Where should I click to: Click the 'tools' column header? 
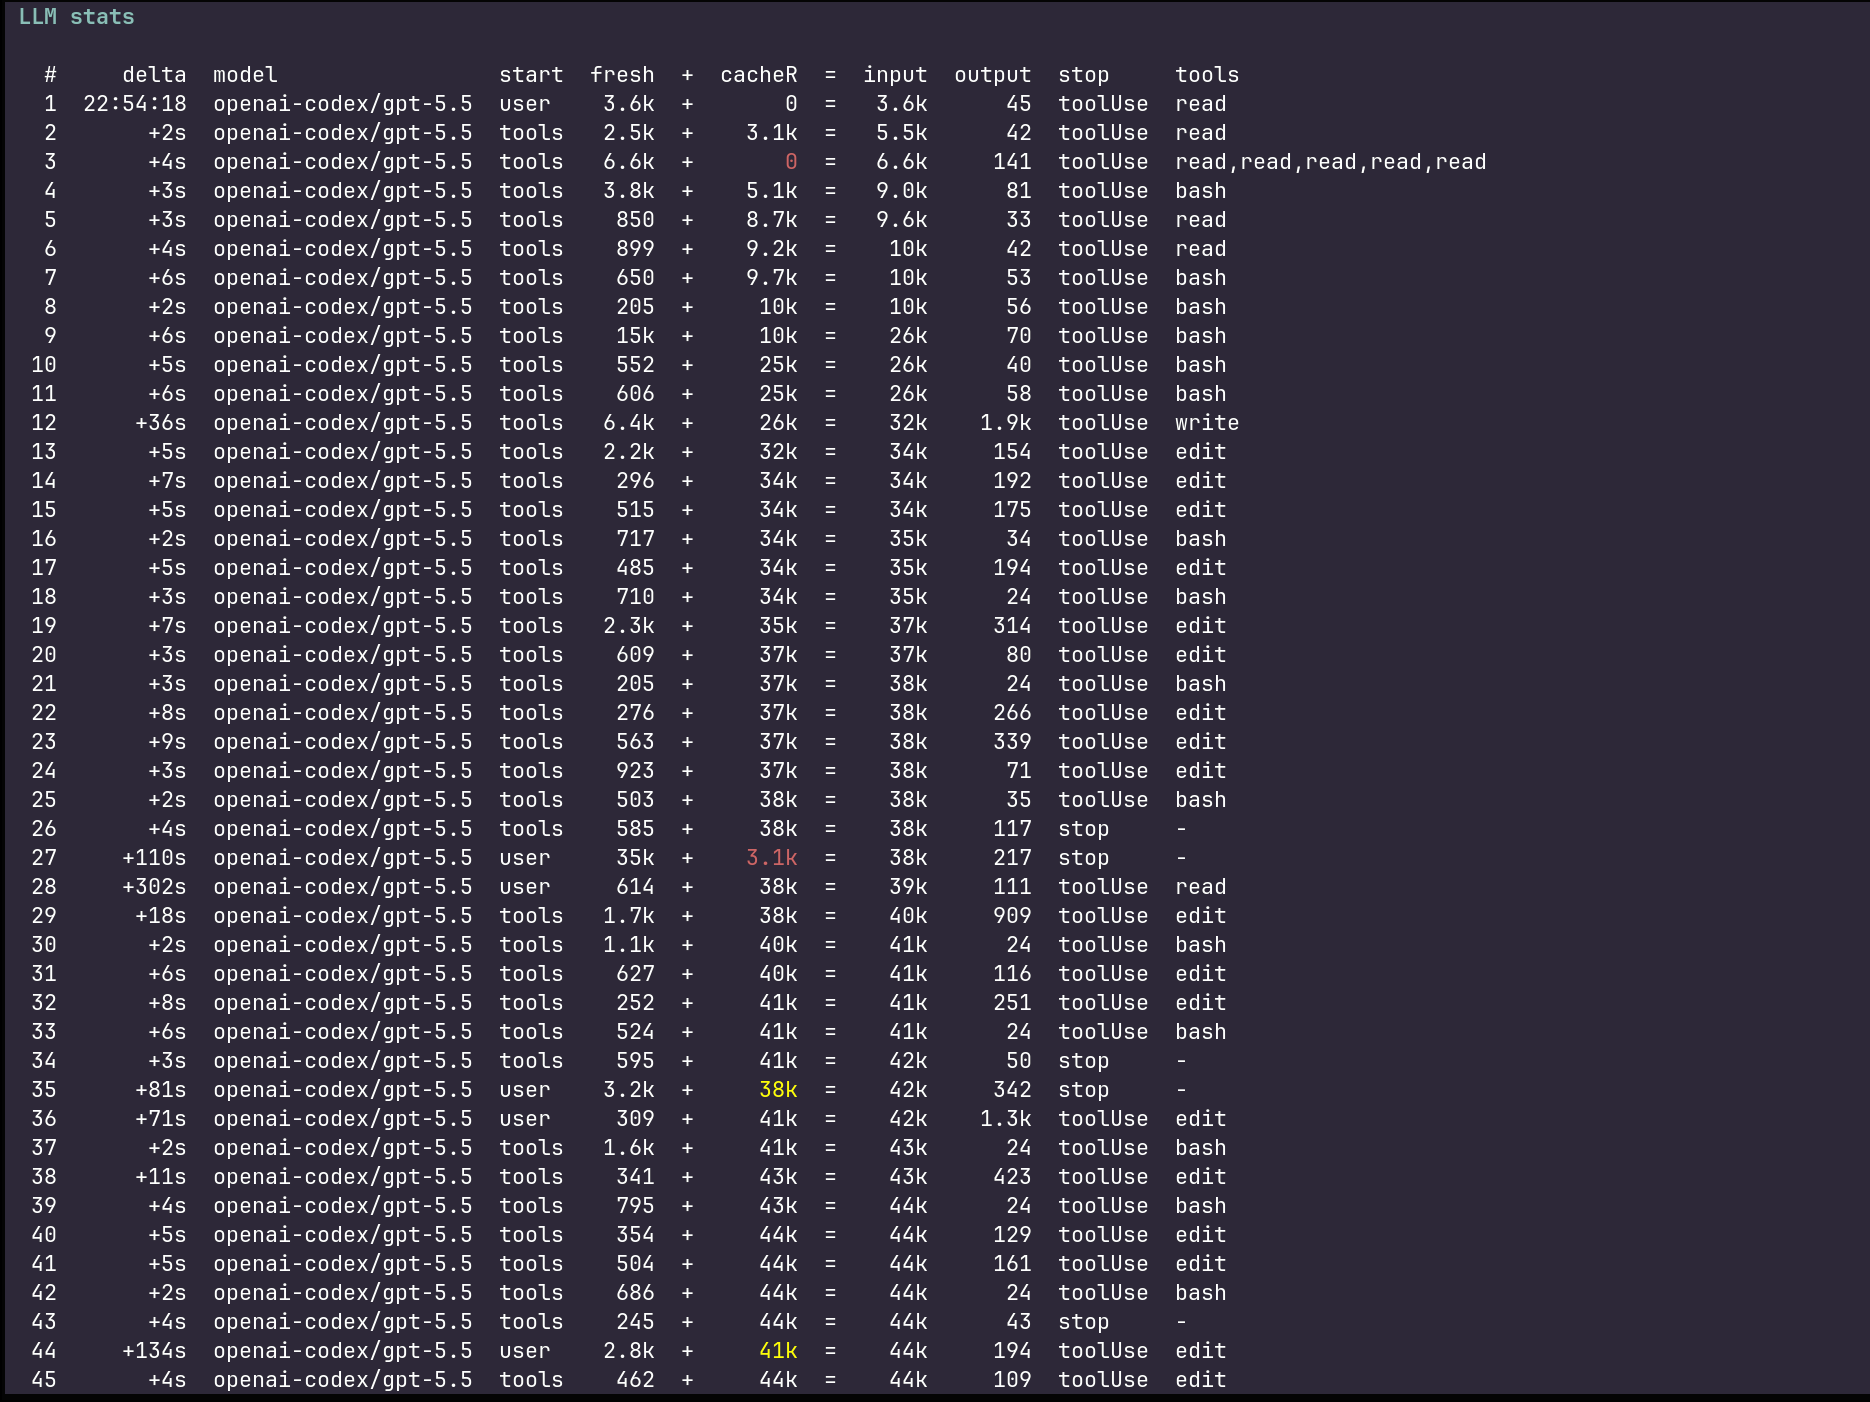(x=1207, y=75)
